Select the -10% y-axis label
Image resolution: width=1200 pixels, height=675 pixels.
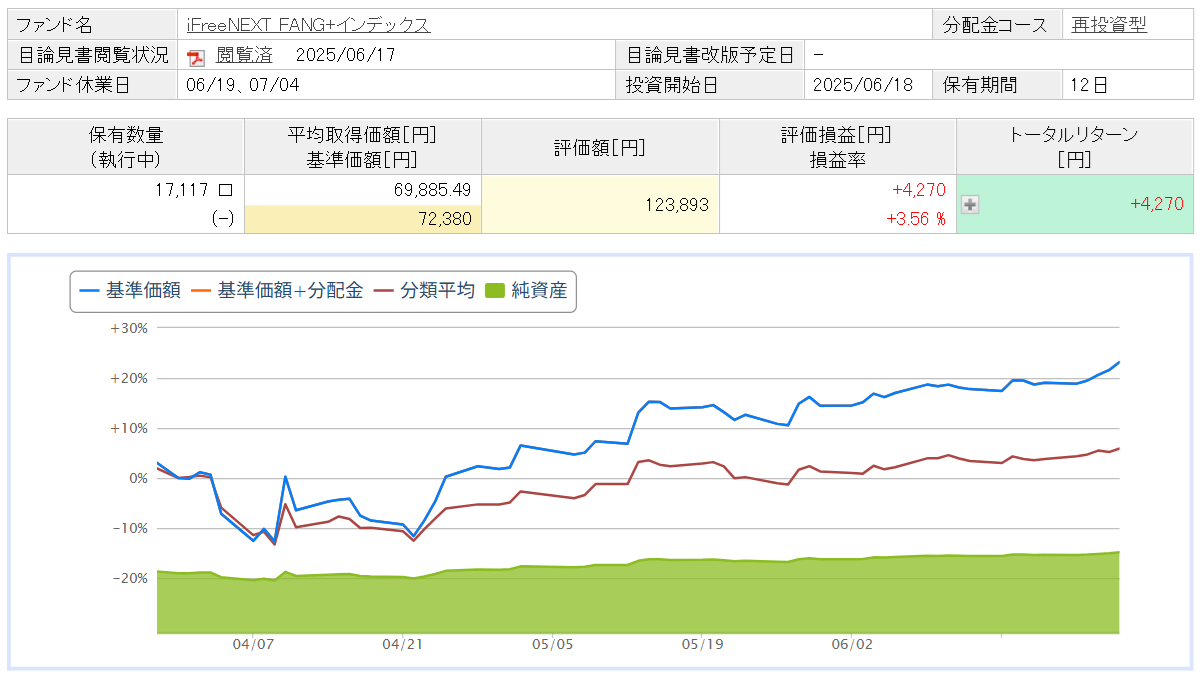130,528
